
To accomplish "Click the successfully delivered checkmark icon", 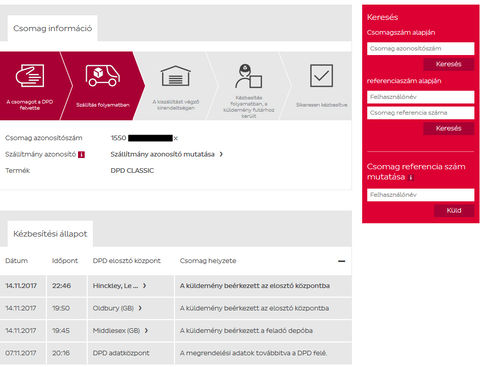I will (321, 76).
